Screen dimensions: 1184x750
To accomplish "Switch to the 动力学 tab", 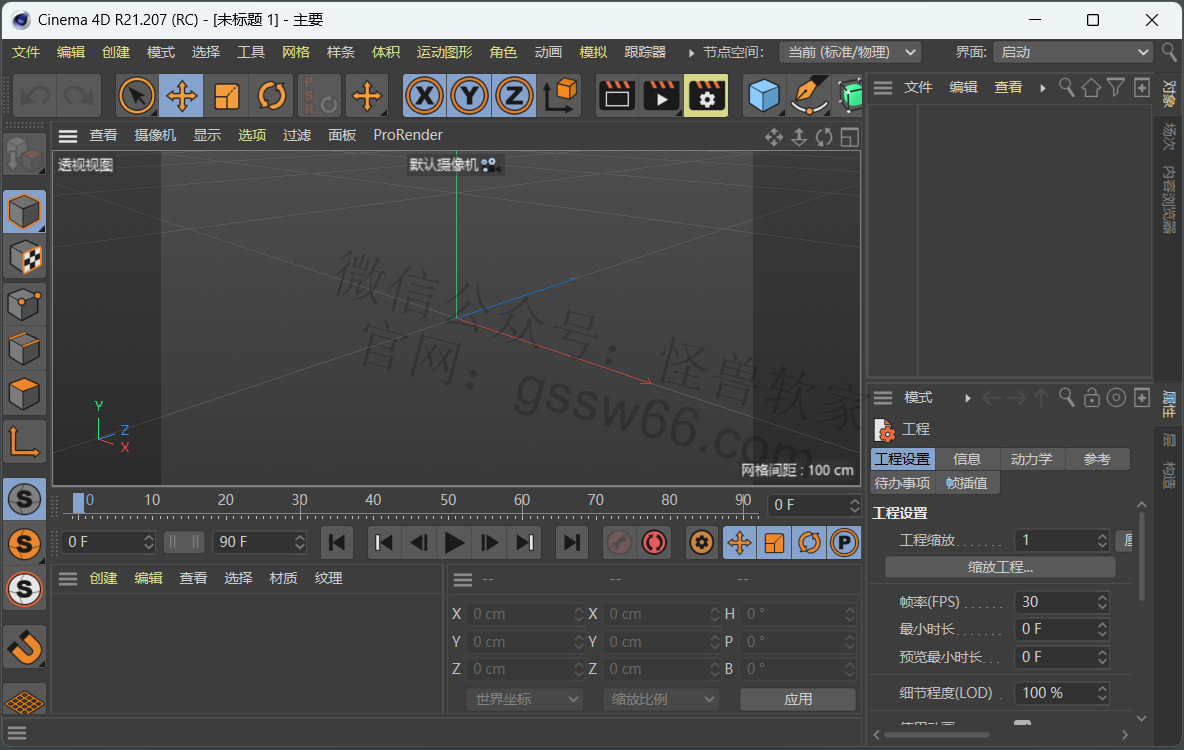I will click(x=1031, y=459).
